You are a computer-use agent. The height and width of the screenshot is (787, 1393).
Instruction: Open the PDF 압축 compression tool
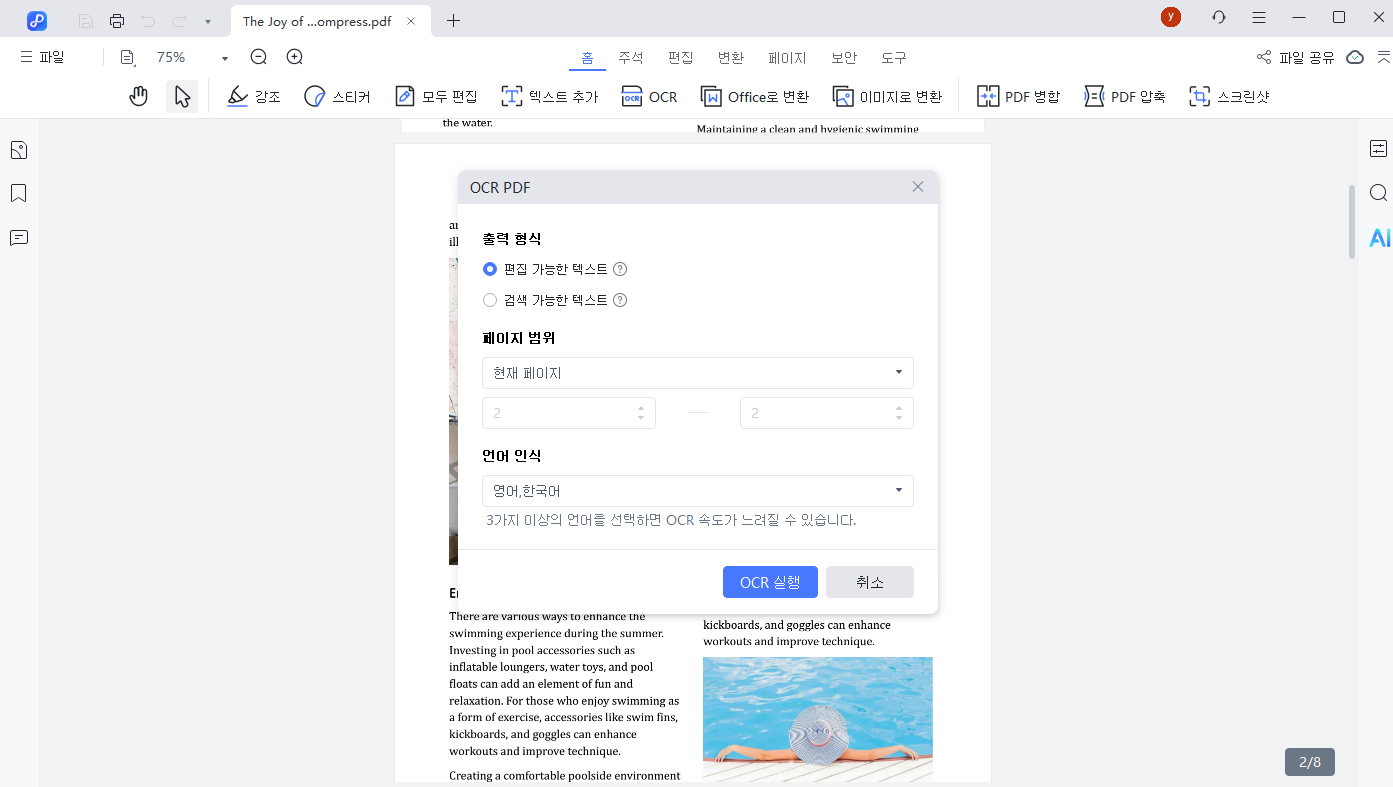coord(1124,95)
